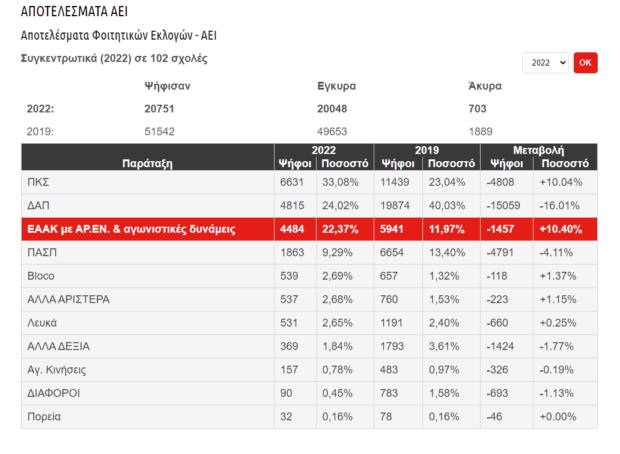This screenshot has height=454, width=620.
Task: Click the Παράταξη column header
Action: (147, 163)
